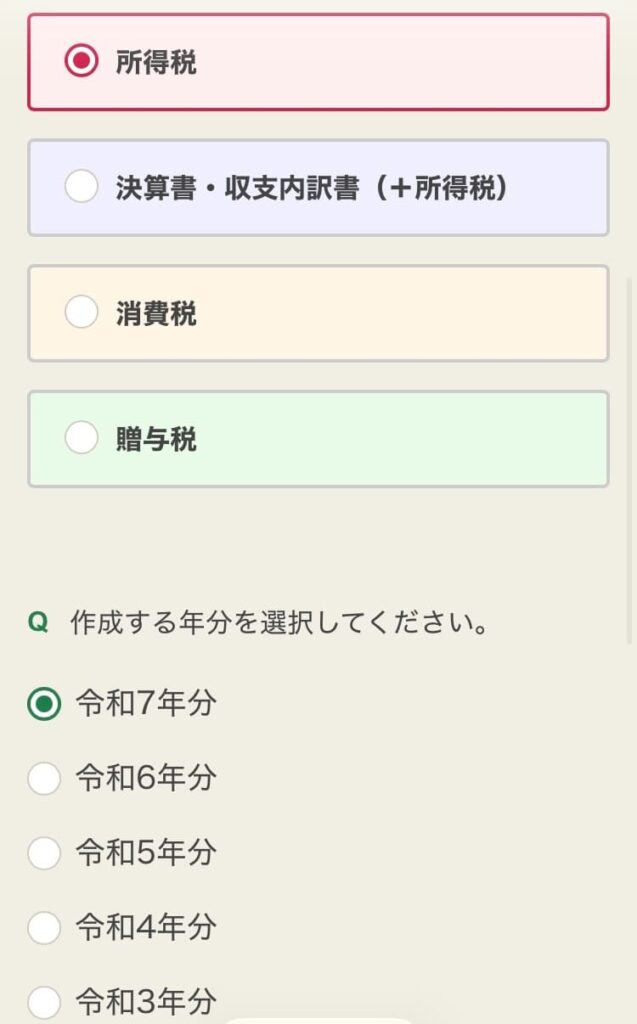Click the 決算書・収支内訳書(+所得税) label
This screenshot has width=637, height=1024.
(312, 188)
